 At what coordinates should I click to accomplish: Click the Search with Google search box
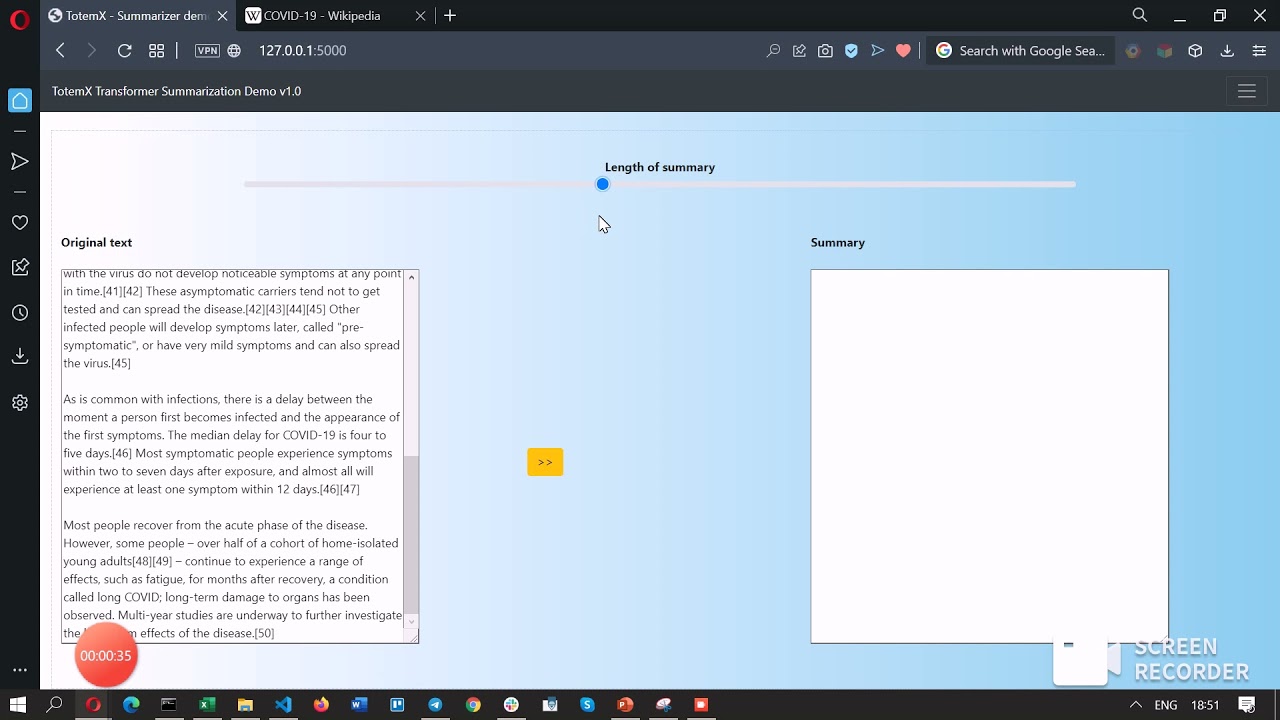pyautogui.click(x=1021, y=50)
